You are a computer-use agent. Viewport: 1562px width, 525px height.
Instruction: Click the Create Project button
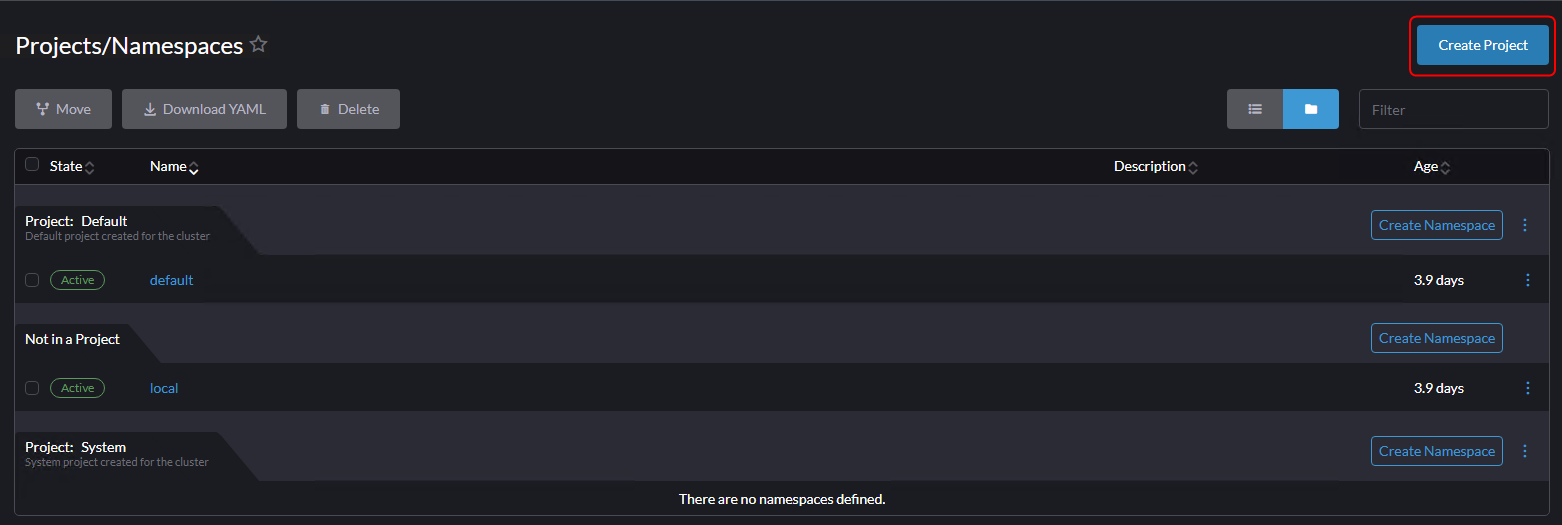pos(1482,45)
